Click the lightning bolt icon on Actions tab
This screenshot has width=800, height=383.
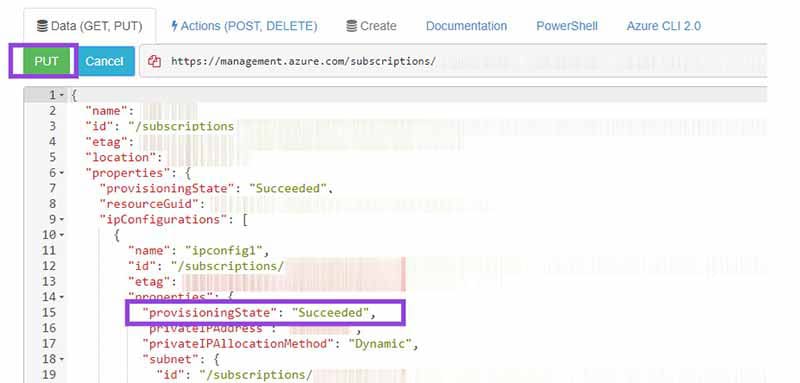[174, 25]
